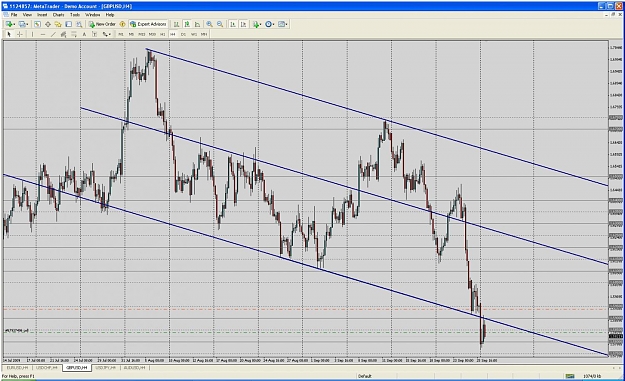Viewport: 625px width, 381px height.
Task: Switch to the USDJPY,H4 chart tab
Action: [x=106, y=368]
